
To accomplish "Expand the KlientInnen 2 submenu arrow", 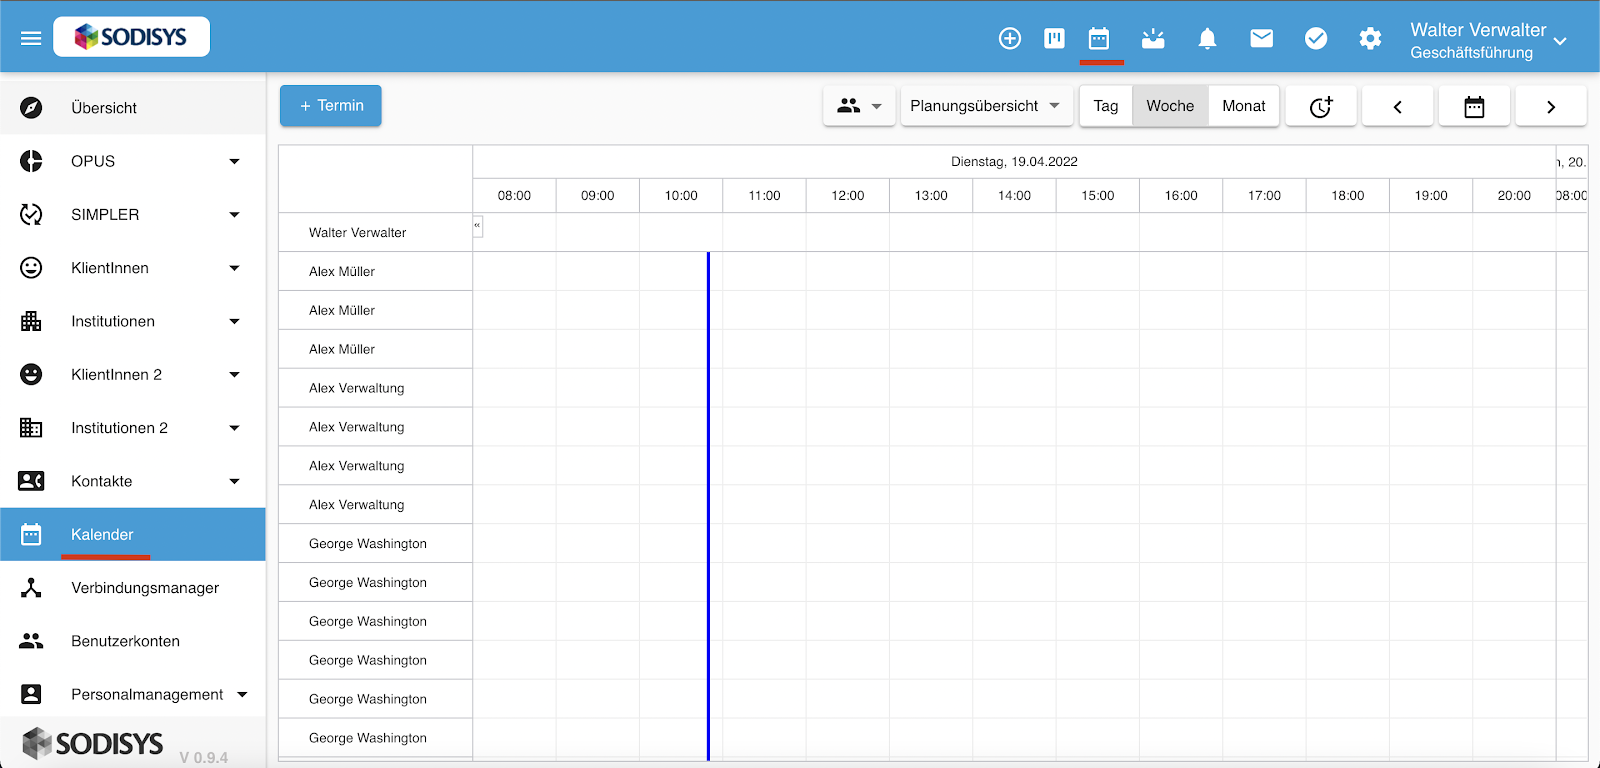I will tap(234, 374).
